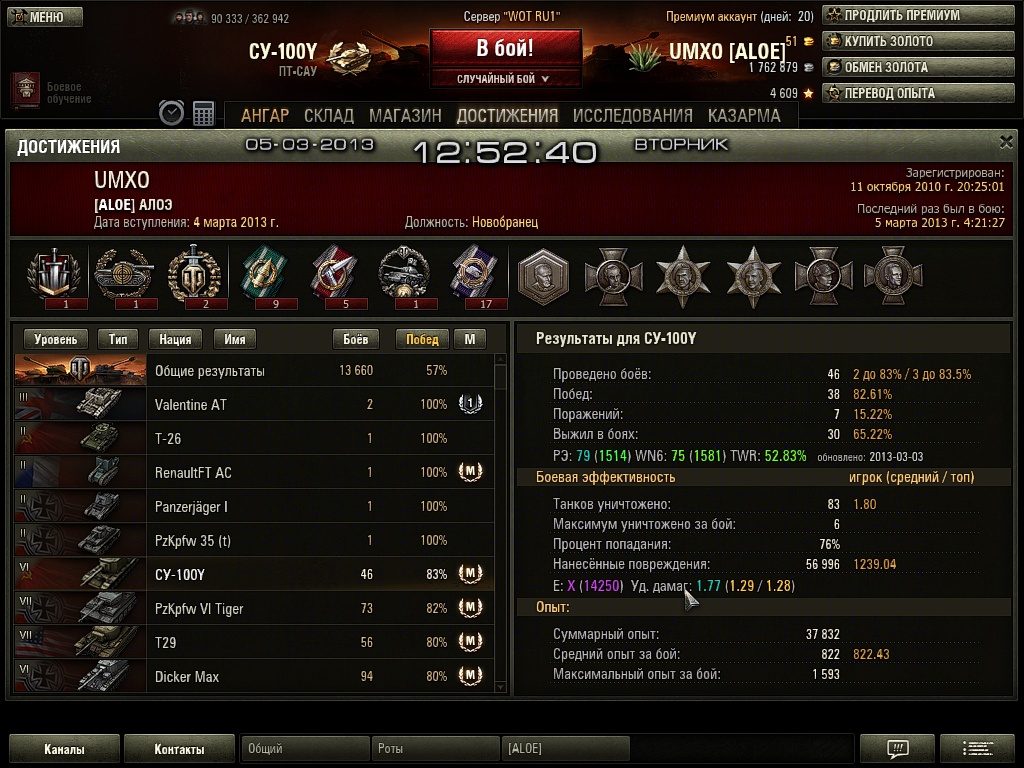Sort by Побед column

pos(422,339)
